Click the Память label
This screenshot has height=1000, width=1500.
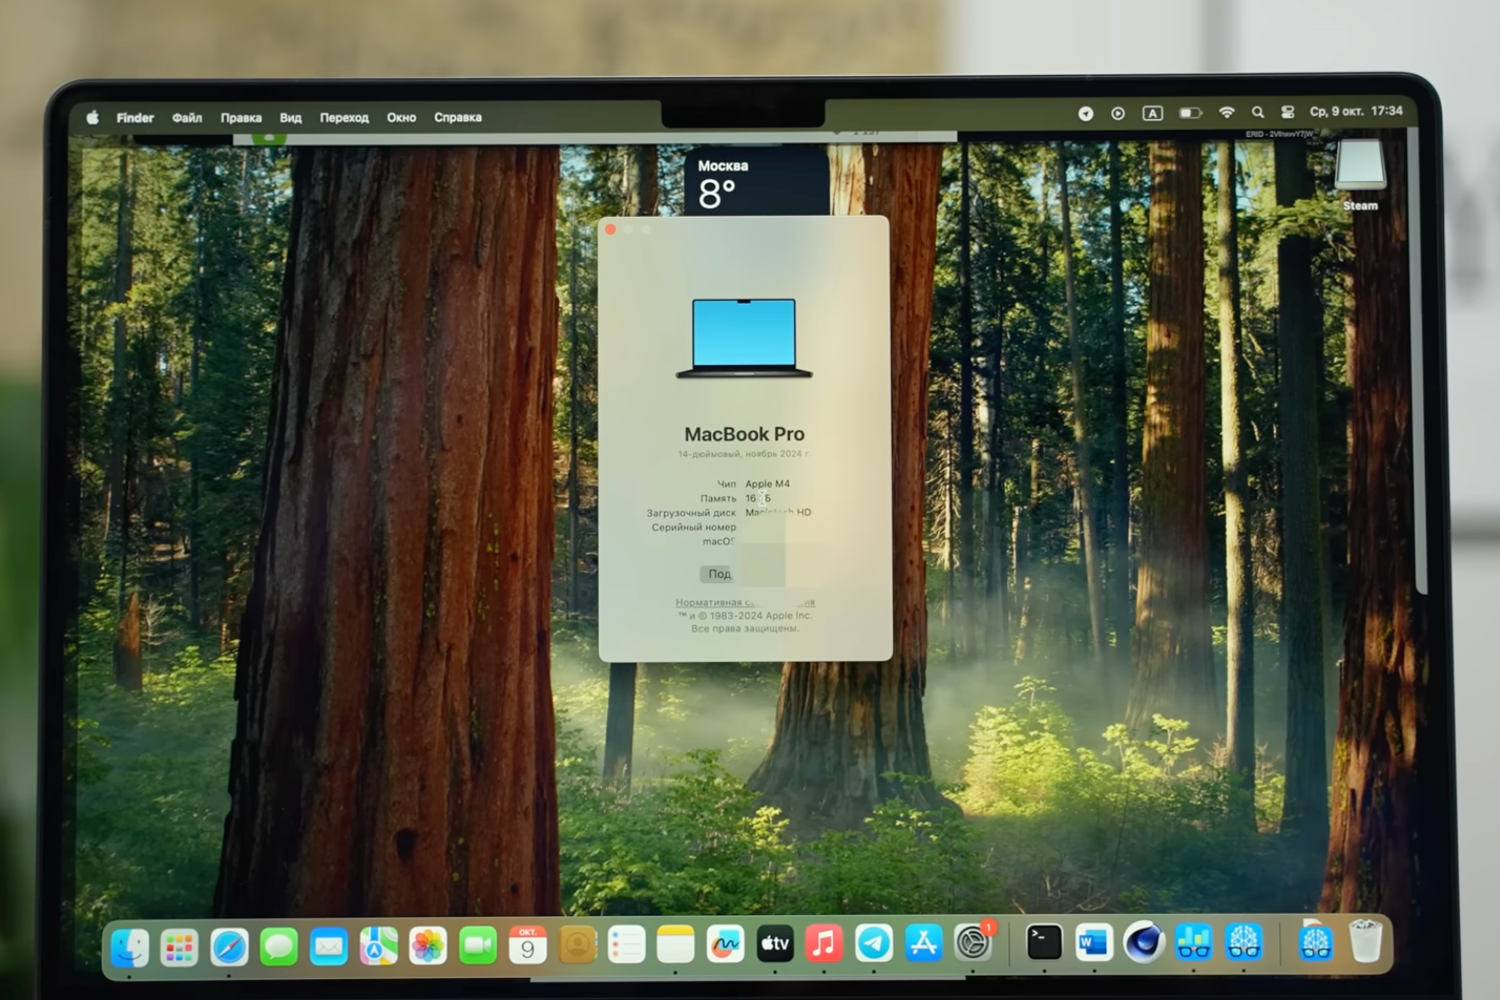(718, 498)
